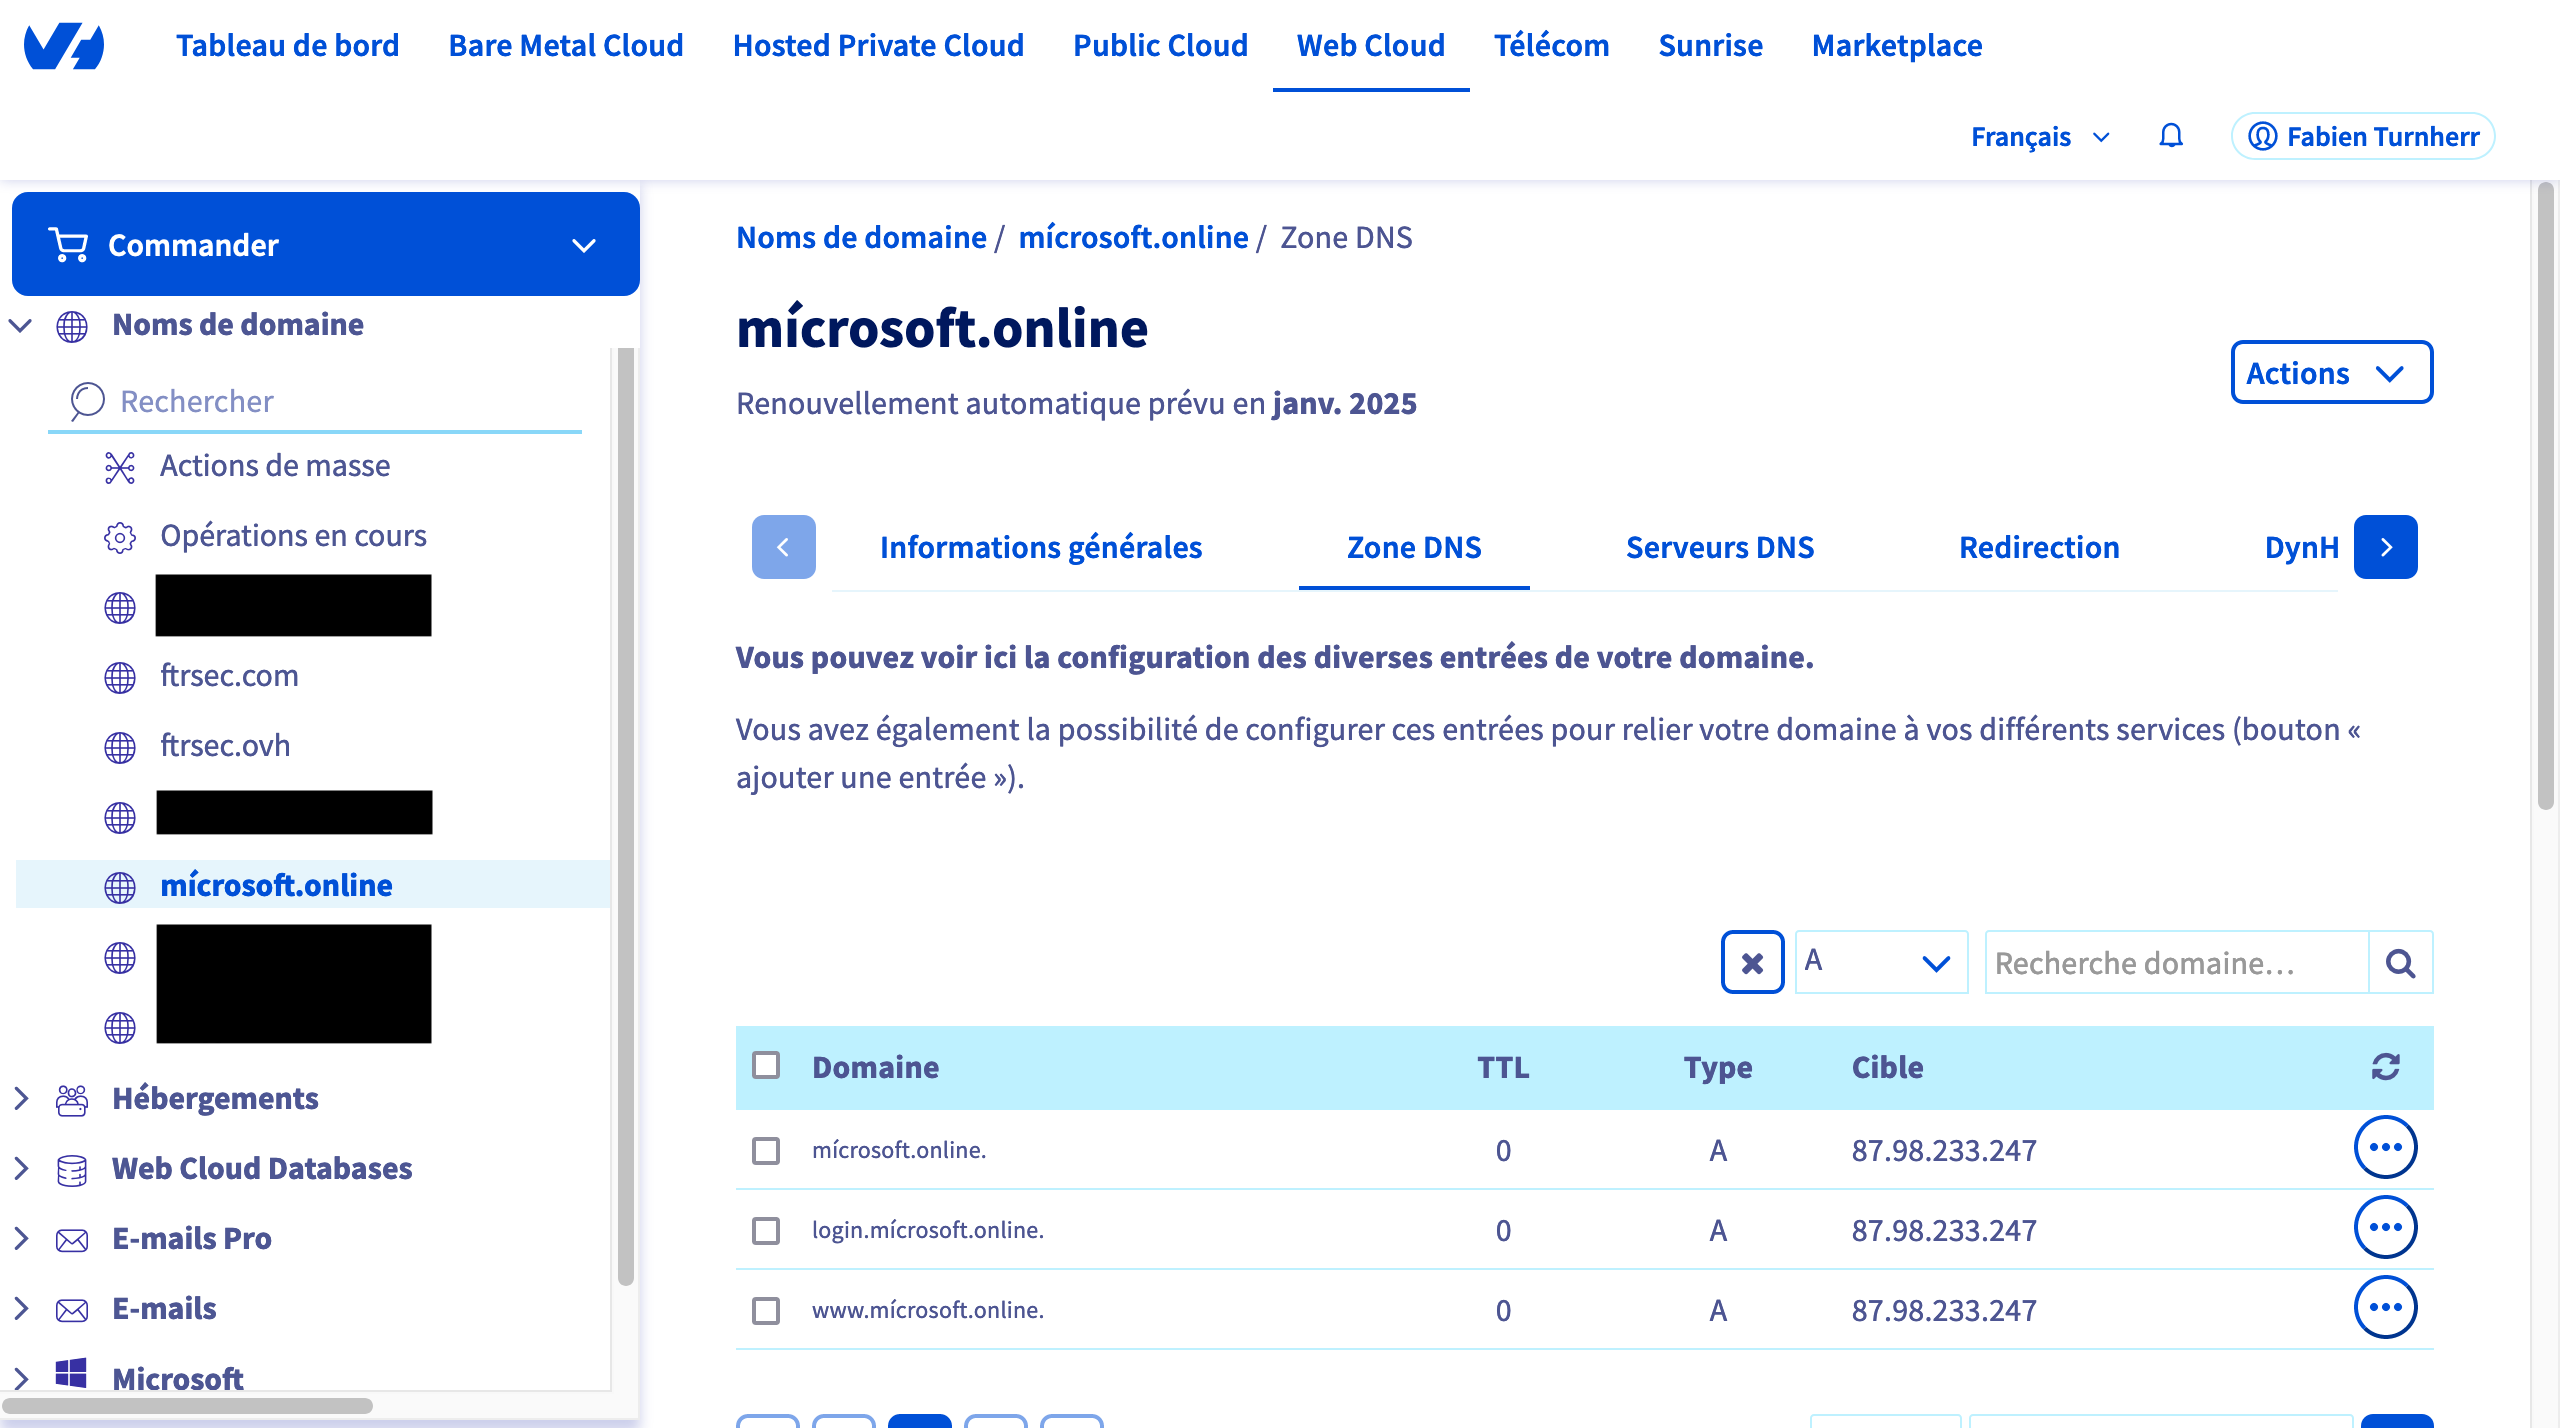The image size is (2560, 1428).
Task: Click the Actions de masse icon
Action: pos(120,468)
